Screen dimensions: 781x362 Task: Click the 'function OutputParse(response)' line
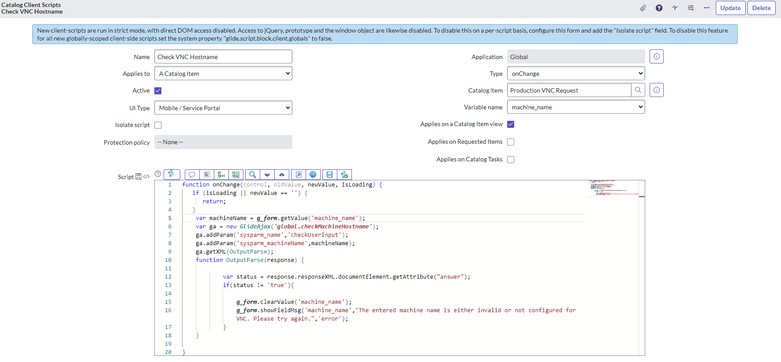tap(250, 260)
